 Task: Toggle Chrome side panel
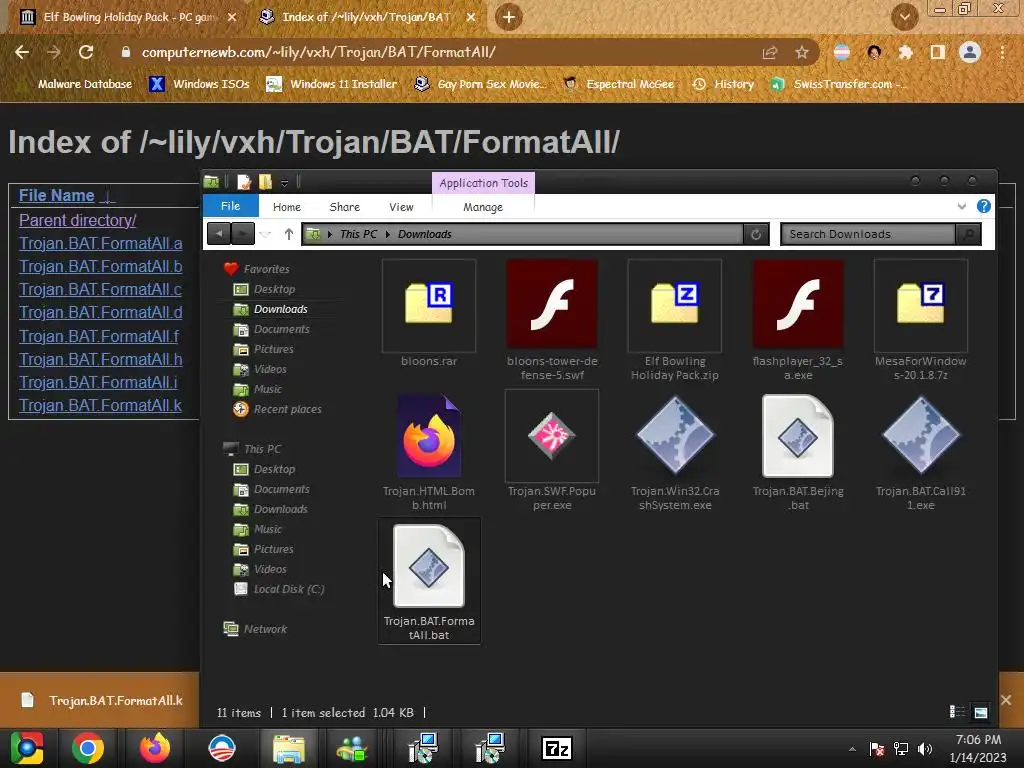tap(938, 52)
